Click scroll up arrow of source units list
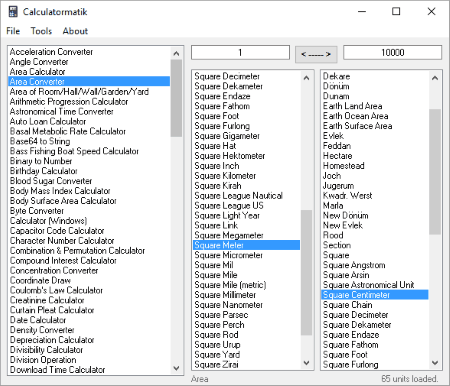 [306, 78]
